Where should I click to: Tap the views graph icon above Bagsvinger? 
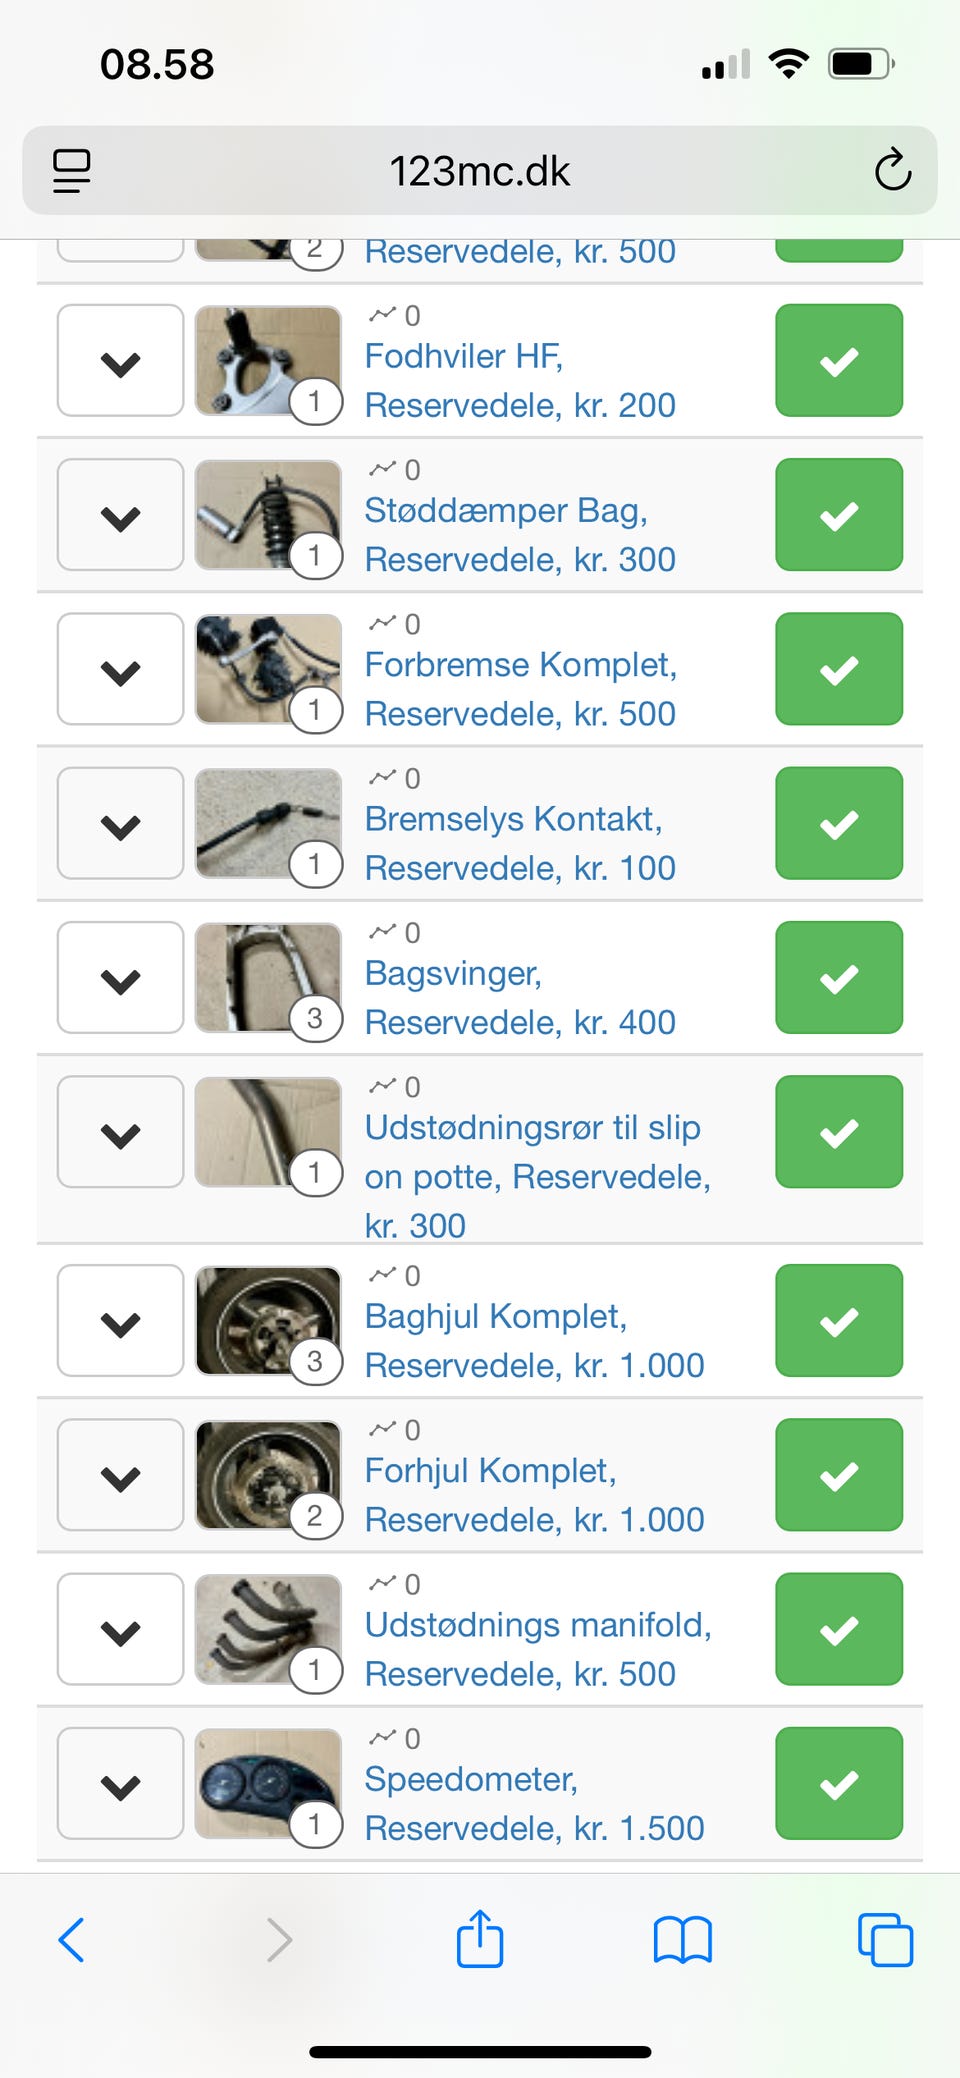[382, 932]
